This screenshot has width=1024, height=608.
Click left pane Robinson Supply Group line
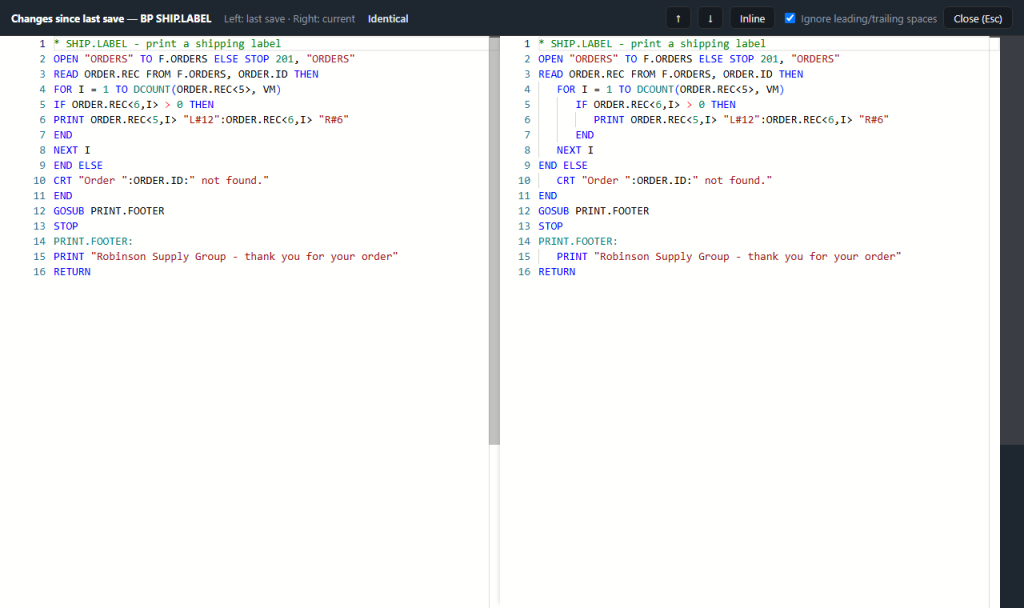click(226, 257)
